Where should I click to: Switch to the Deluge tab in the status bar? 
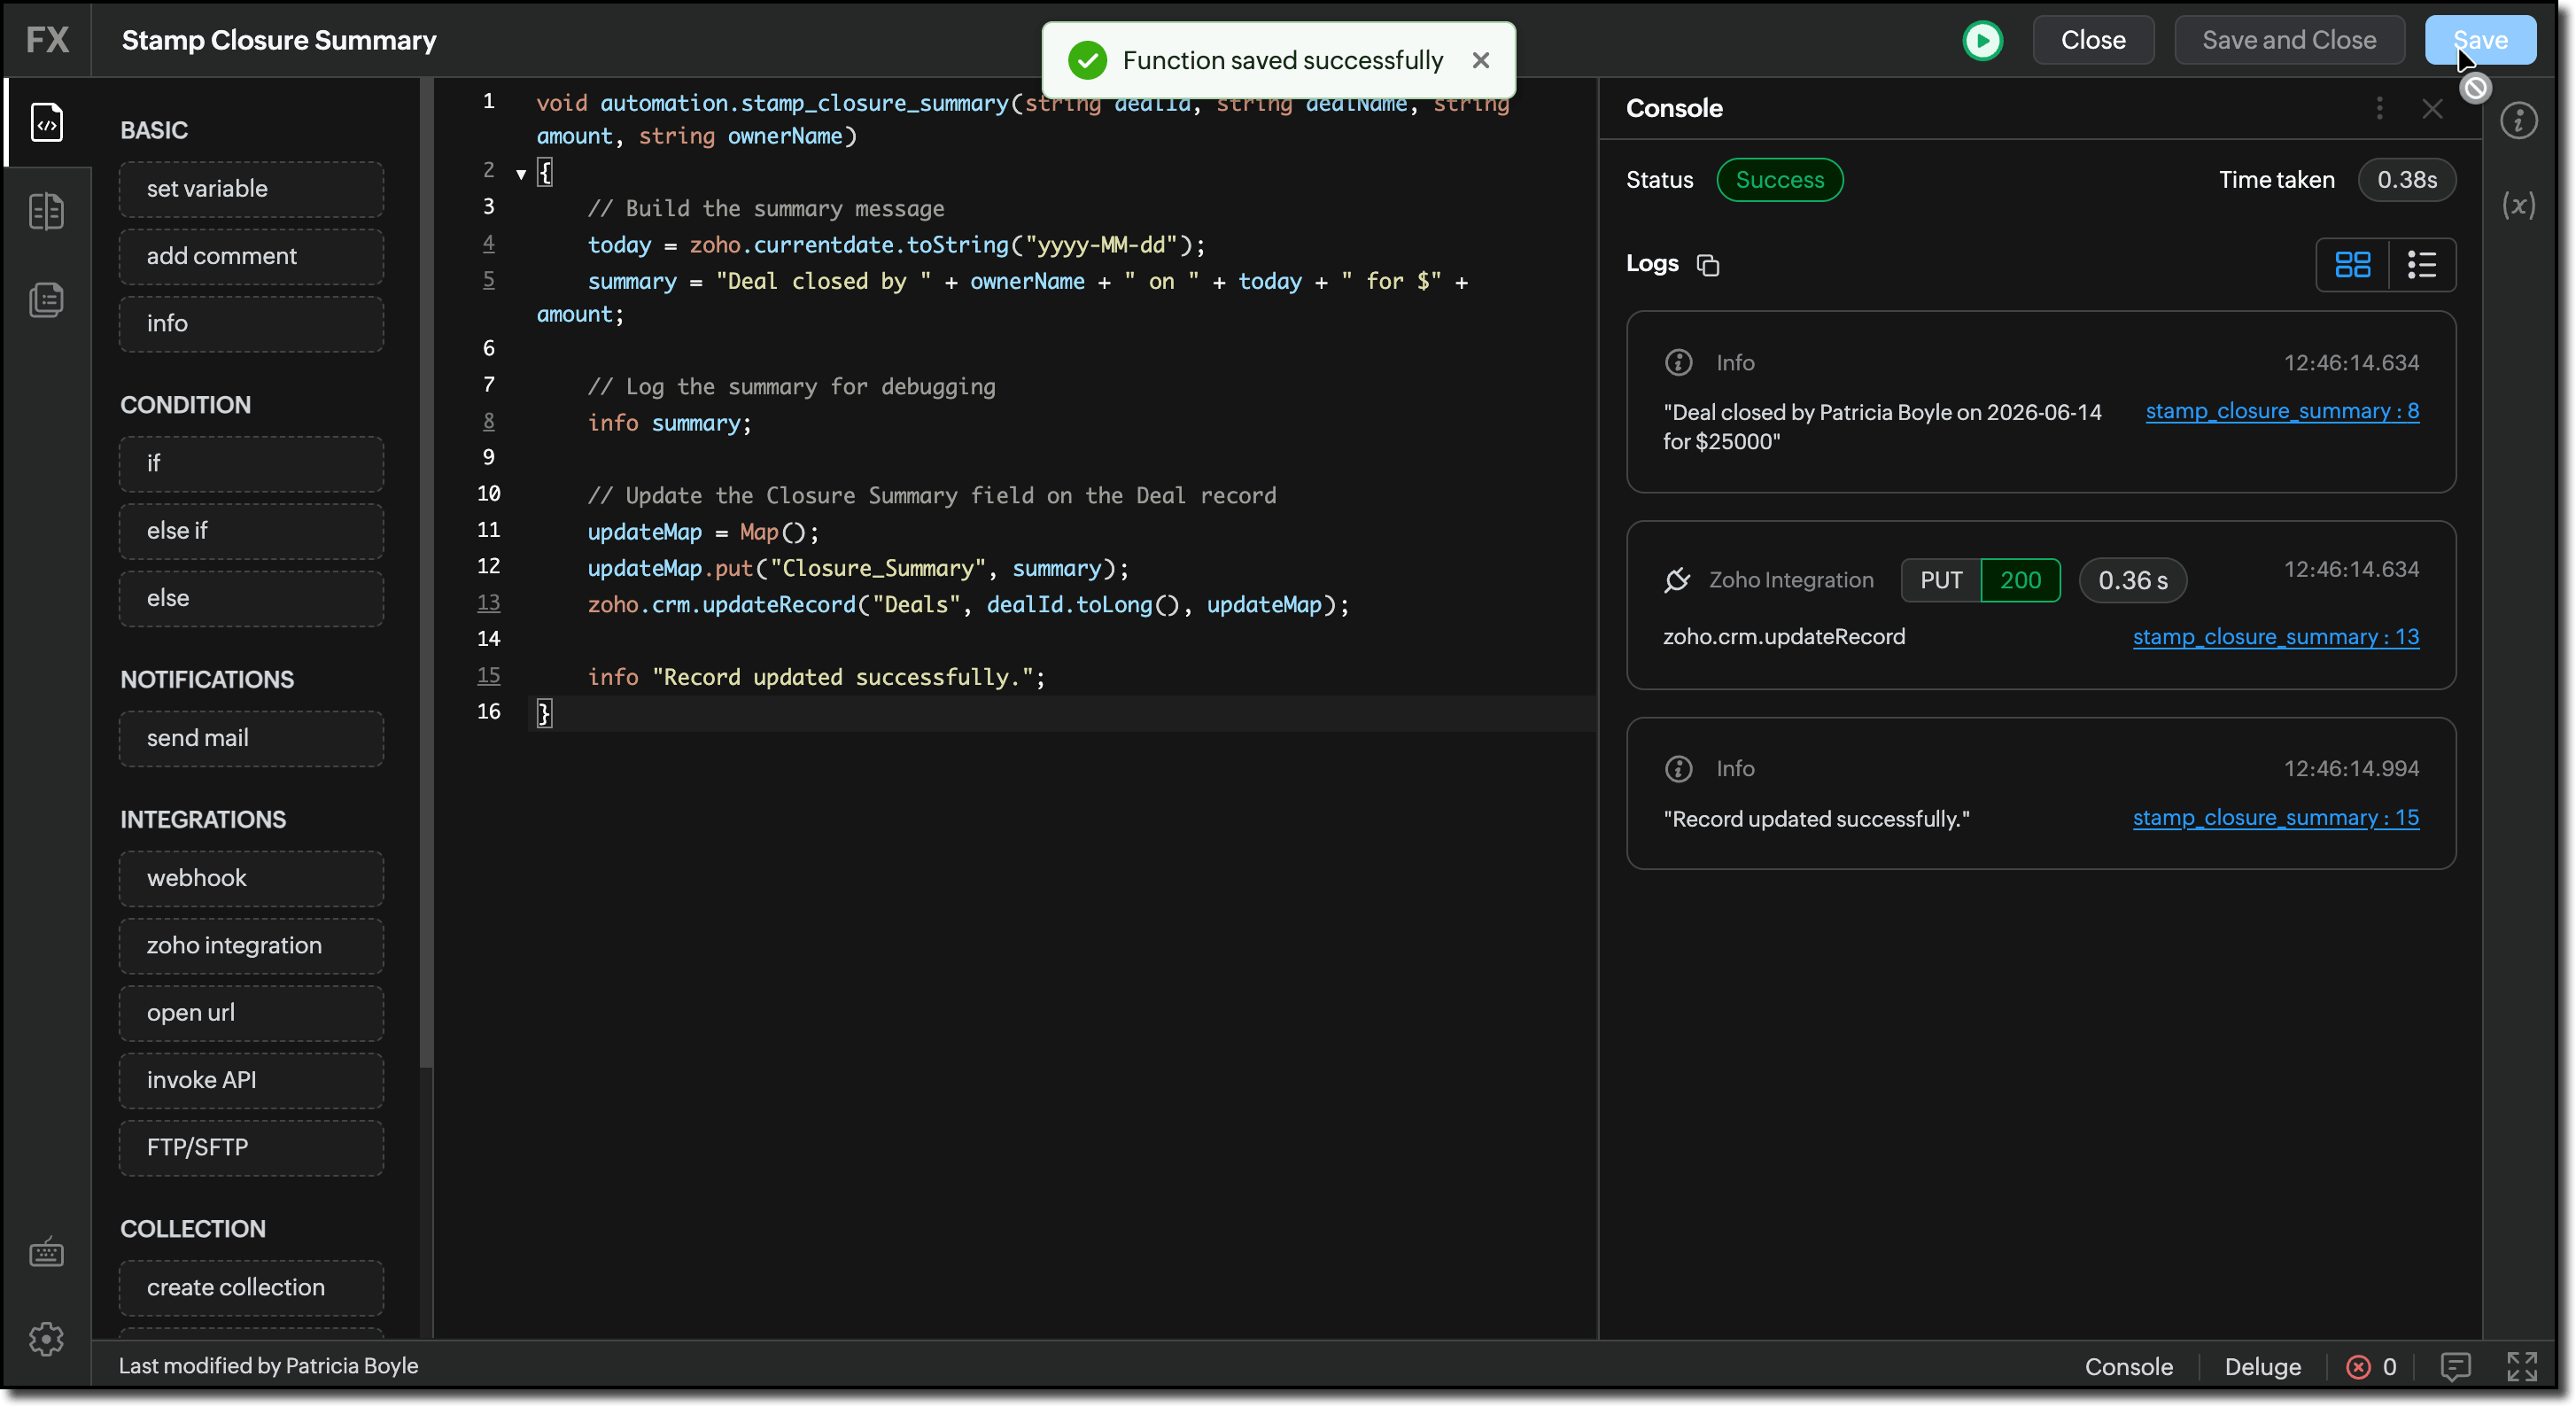[x=2262, y=1366]
